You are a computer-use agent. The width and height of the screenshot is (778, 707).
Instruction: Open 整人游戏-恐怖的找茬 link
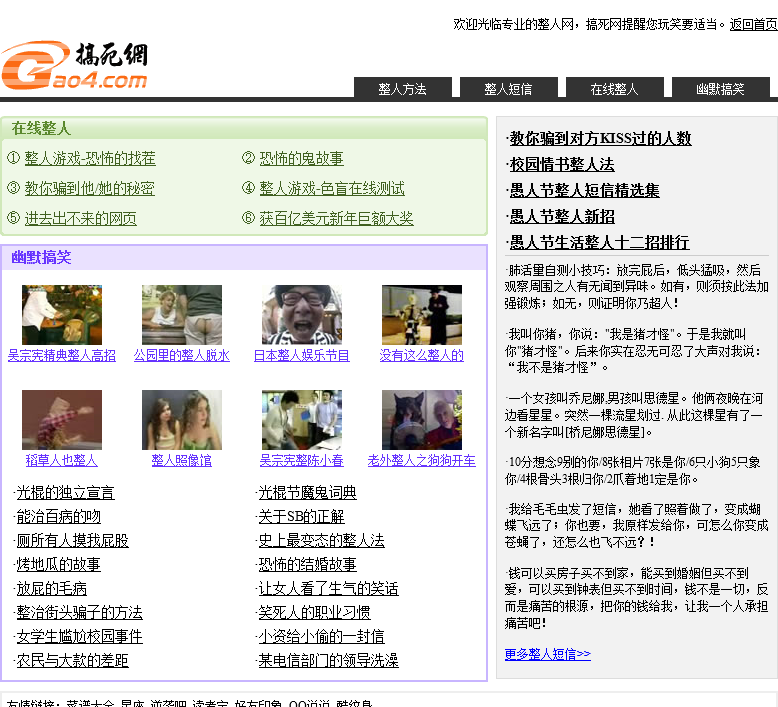pos(90,158)
